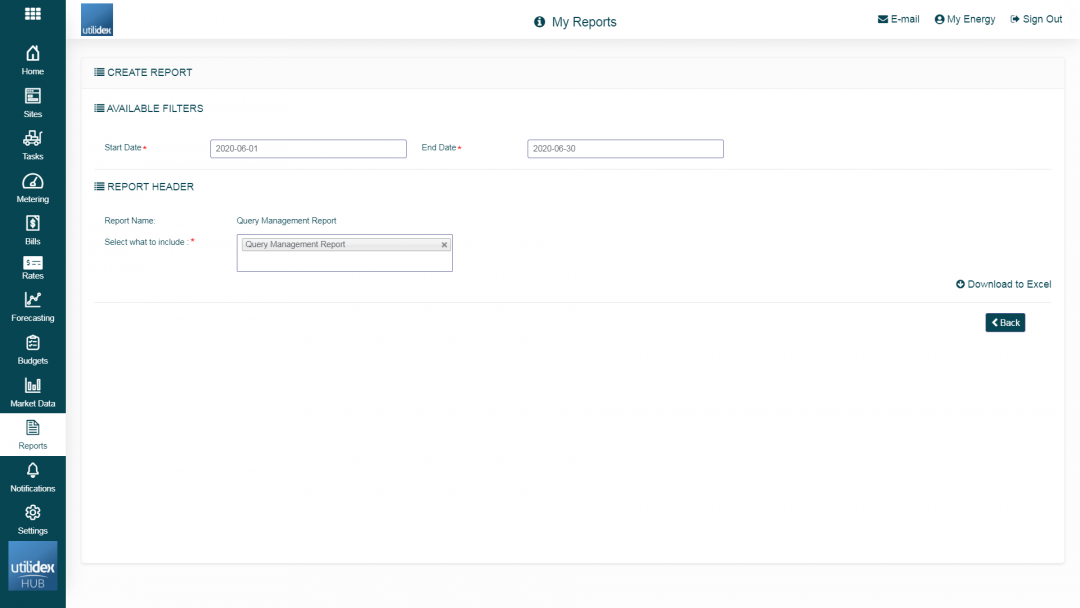Image resolution: width=1080 pixels, height=608 pixels.
Task: Open the My Energy menu
Action: click(964, 18)
